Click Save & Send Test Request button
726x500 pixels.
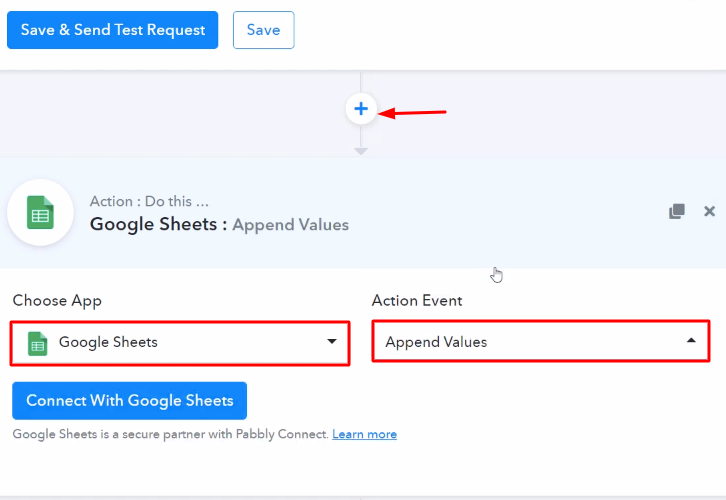click(x=113, y=30)
